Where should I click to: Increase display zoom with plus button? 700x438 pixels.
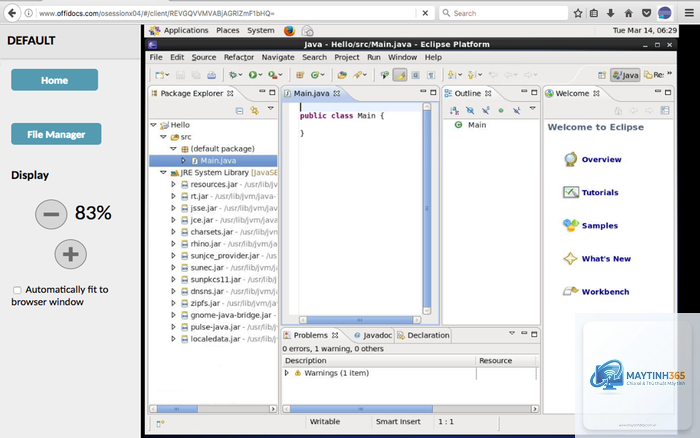(71, 254)
